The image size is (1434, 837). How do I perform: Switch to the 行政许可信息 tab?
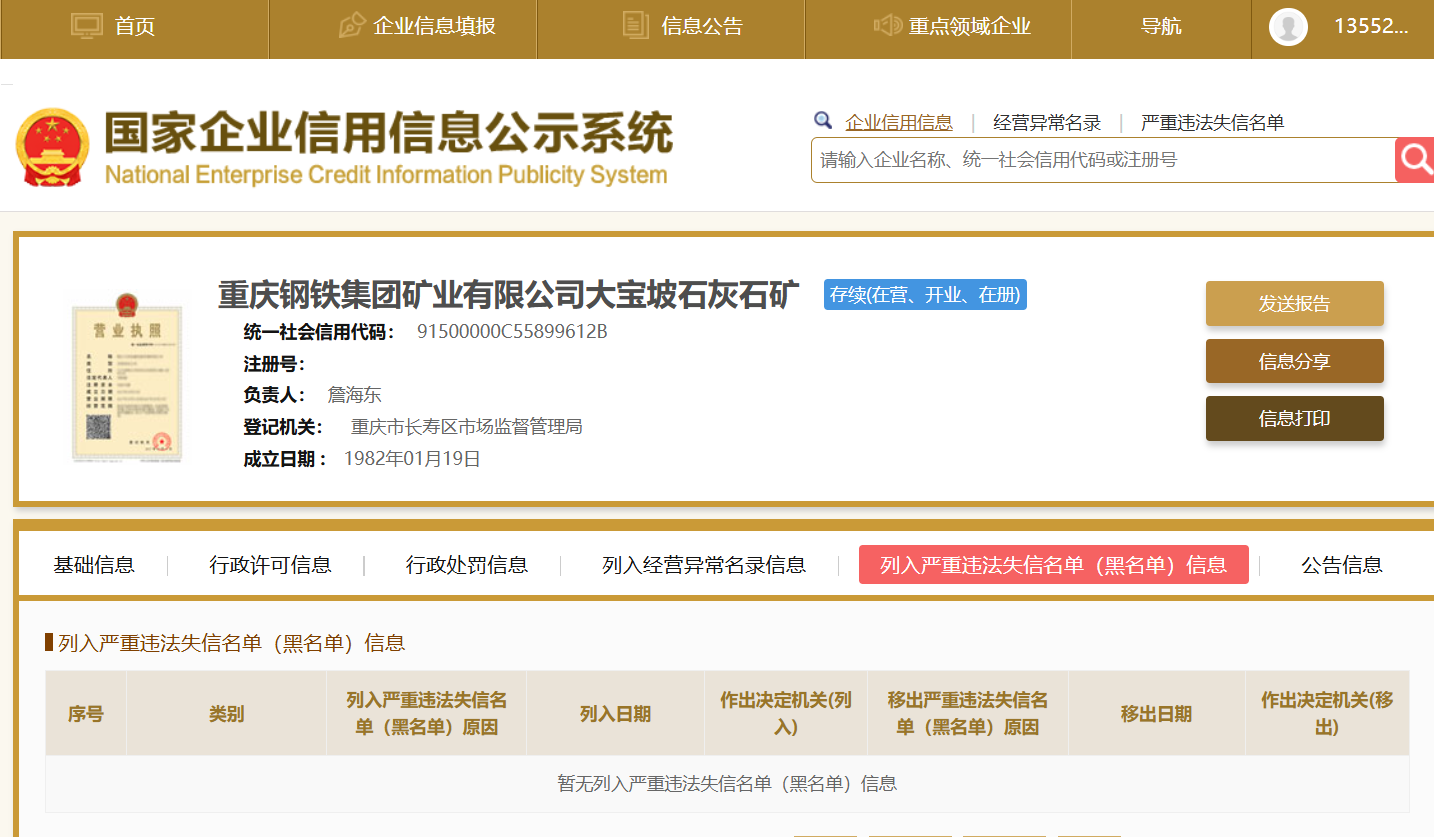click(270, 565)
